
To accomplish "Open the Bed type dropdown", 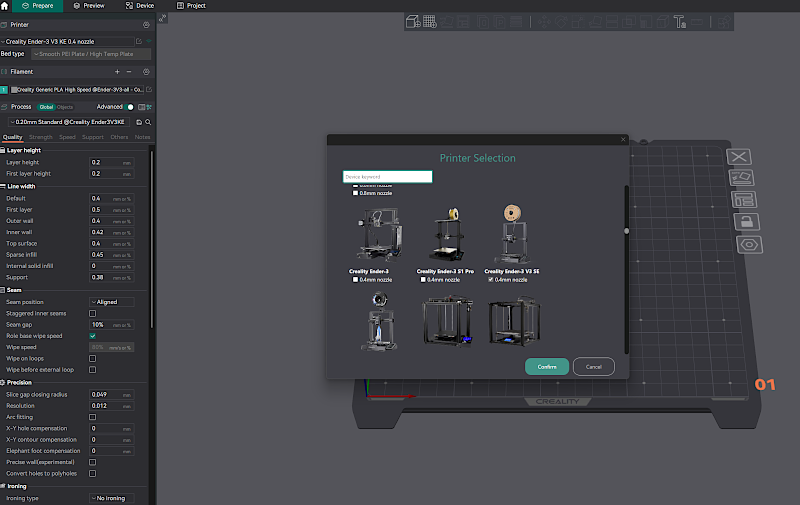I will click(x=91, y=54).
